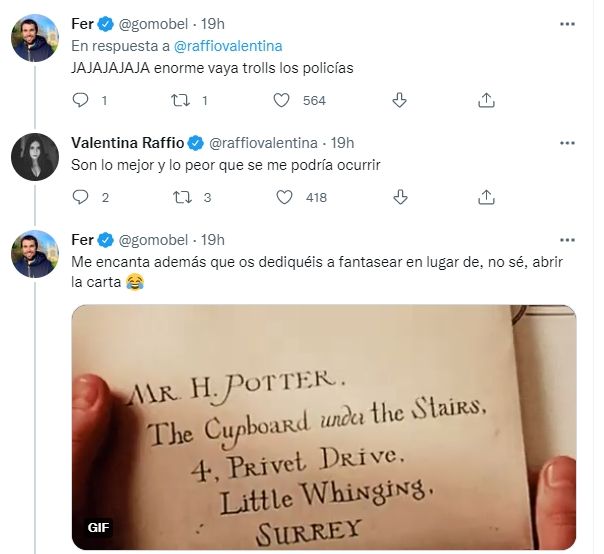Open the 19h timestamp on Valentina's tweet
This screenshot has height=554, width=604.
(x=343, y=143)
